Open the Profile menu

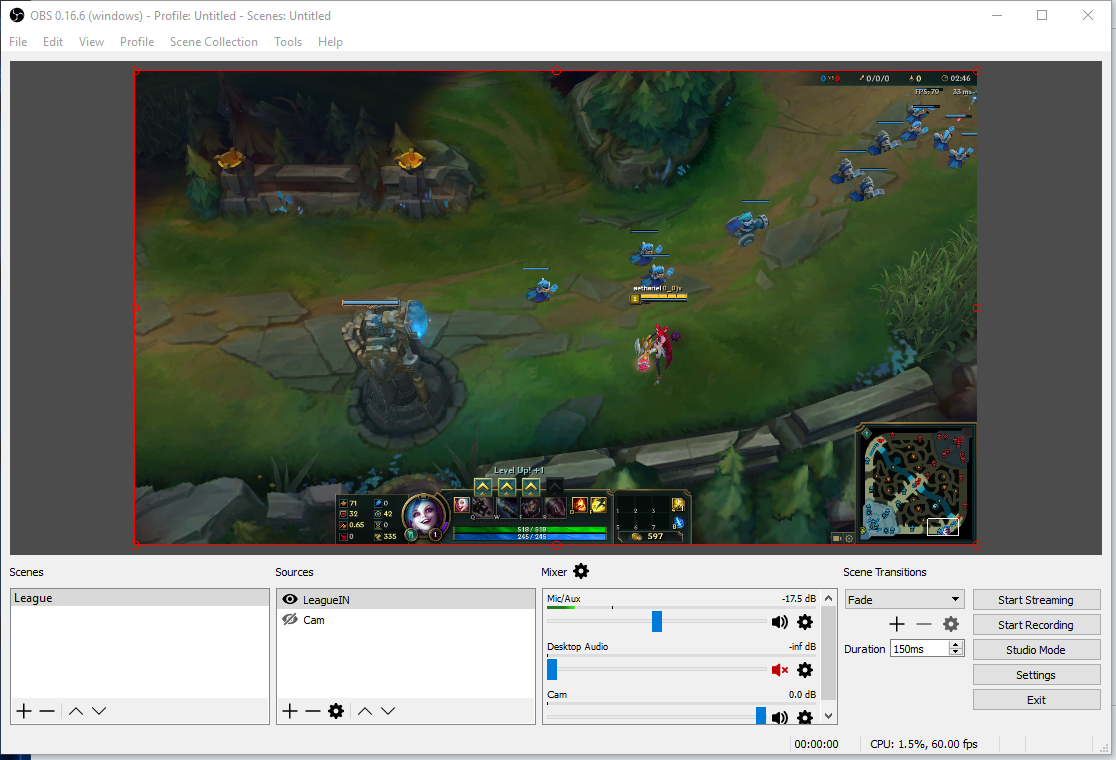(137, 42)
